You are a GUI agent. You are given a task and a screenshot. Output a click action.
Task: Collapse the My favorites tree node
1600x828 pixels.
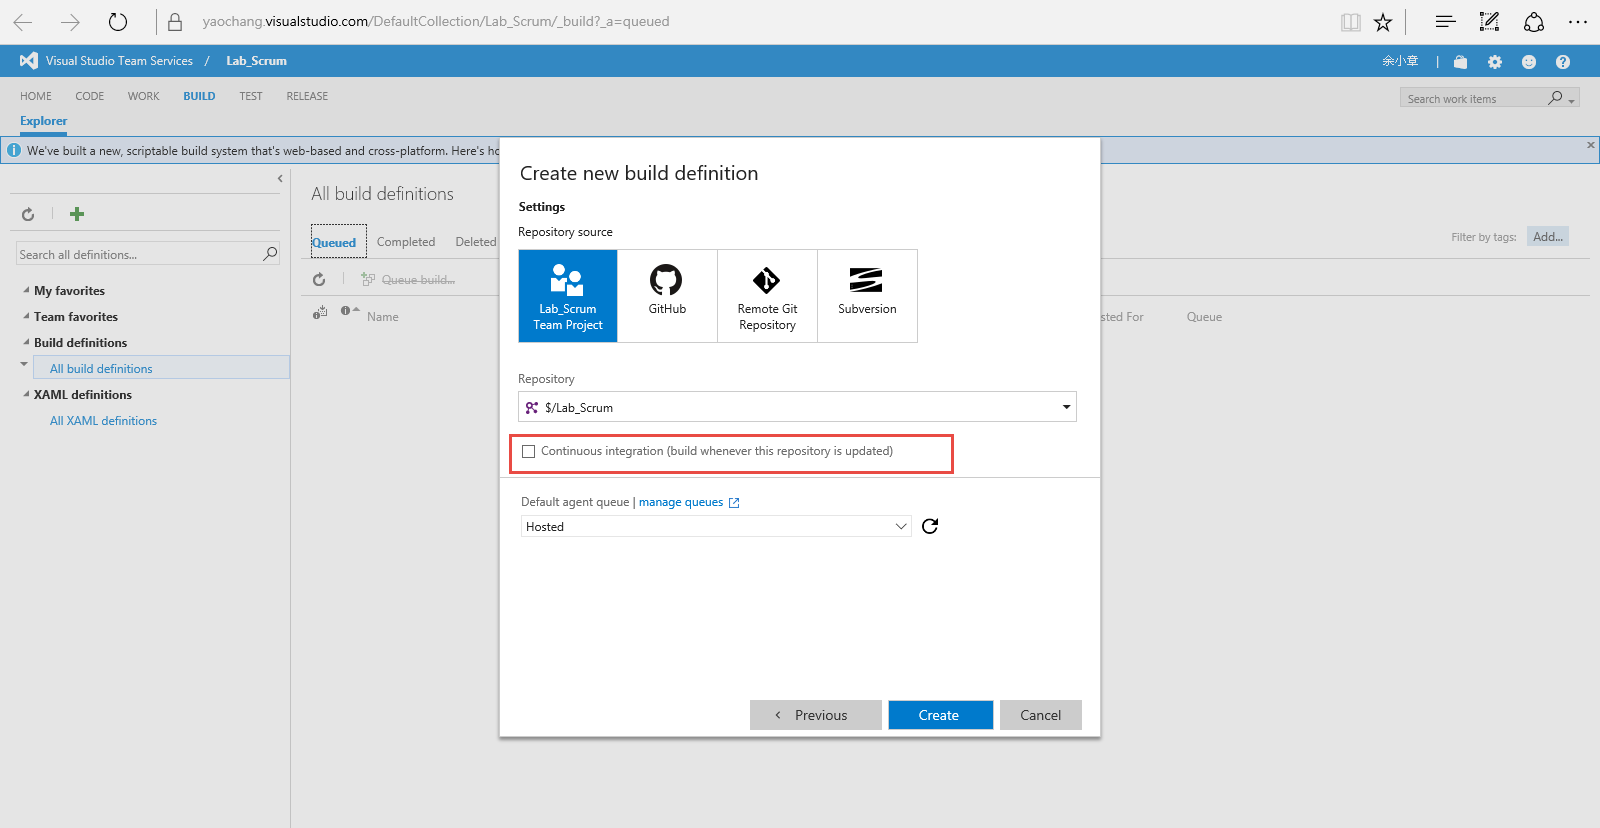coord(26,291)
